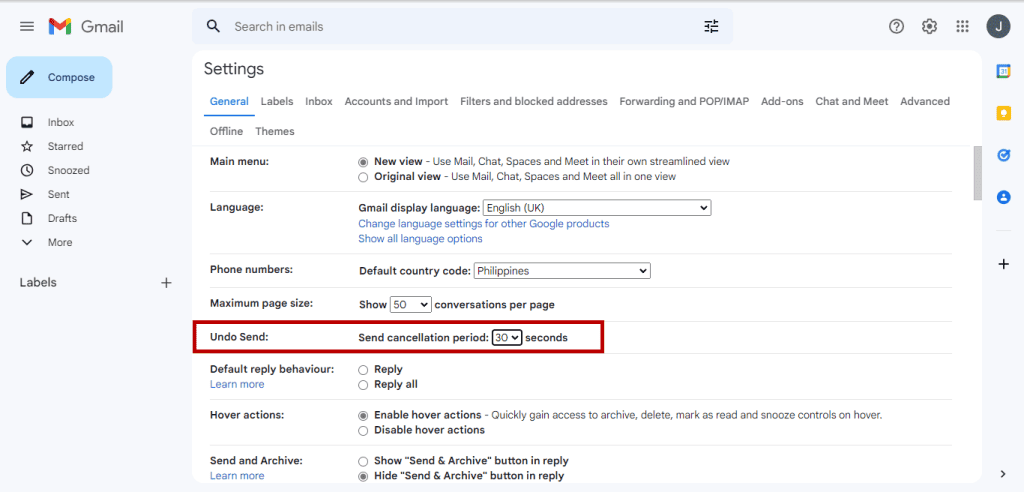Click the Labels heading in the sidebar
This screenshot has width=1024, height=492.
38,283
